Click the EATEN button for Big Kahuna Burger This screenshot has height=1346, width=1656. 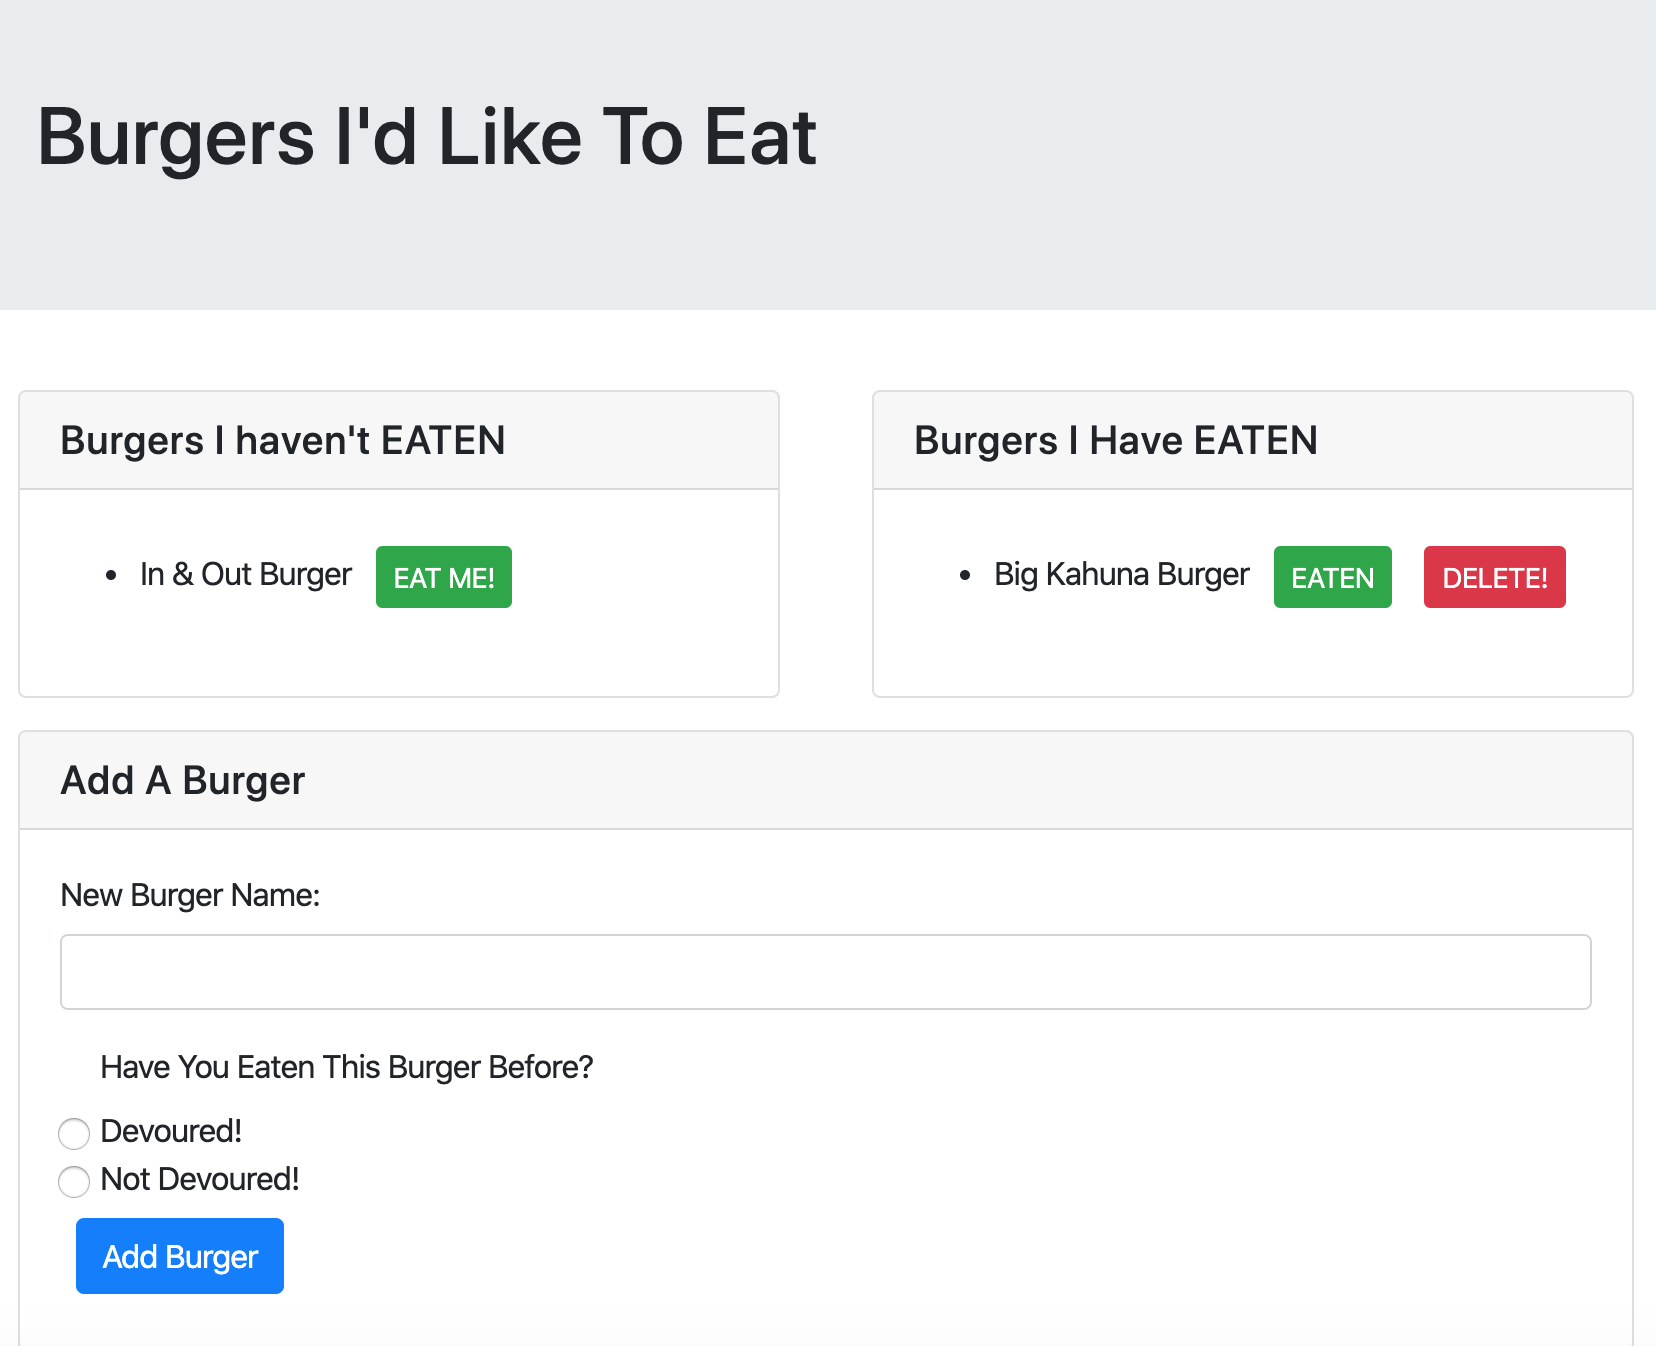click(x=1331, y=577)
